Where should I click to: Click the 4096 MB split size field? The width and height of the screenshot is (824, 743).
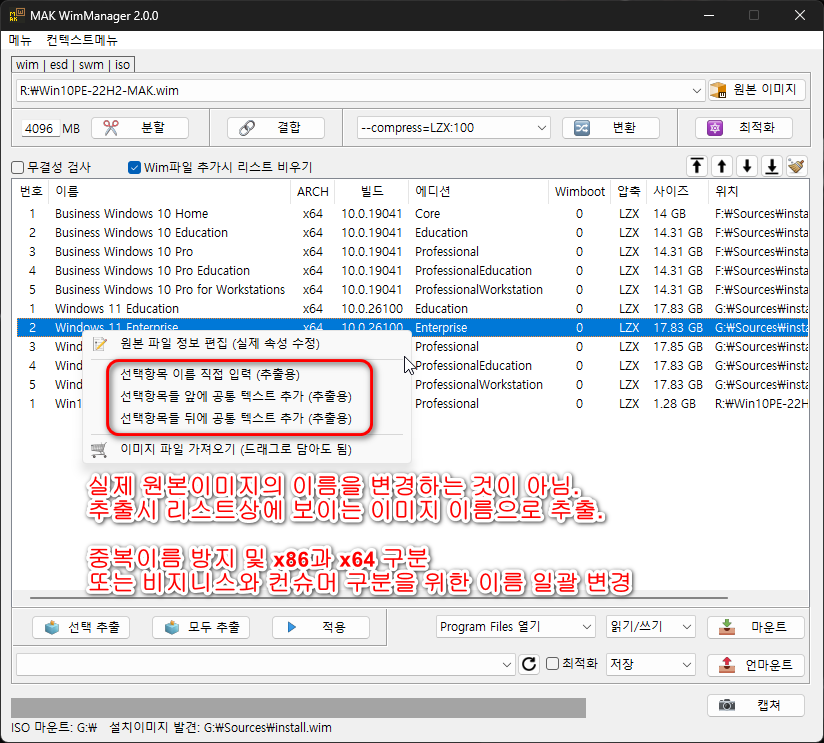[x=40, y=128]
